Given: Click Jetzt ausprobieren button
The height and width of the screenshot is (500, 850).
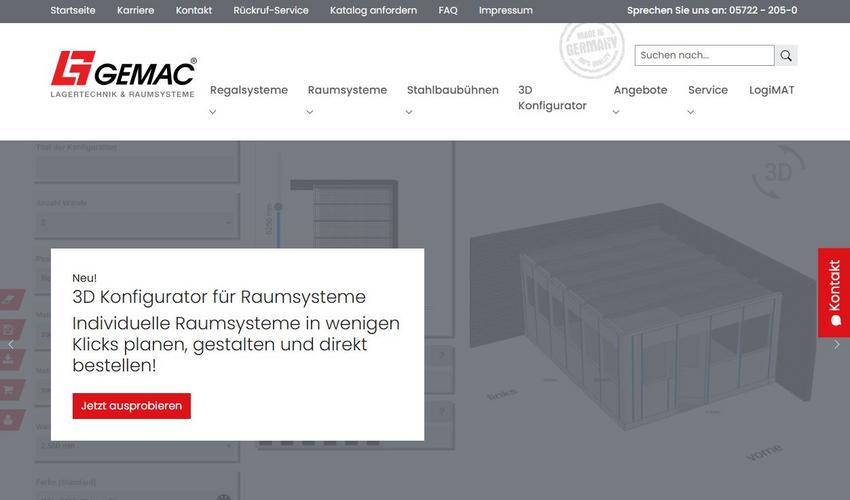Looking at the screenshot, I should (x=132, y=406).
